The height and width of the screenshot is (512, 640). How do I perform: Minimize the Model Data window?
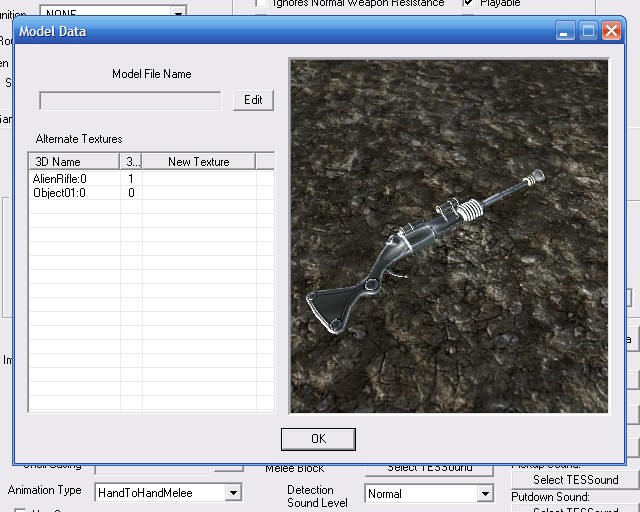pyautogui.click(x=566, y=32)
